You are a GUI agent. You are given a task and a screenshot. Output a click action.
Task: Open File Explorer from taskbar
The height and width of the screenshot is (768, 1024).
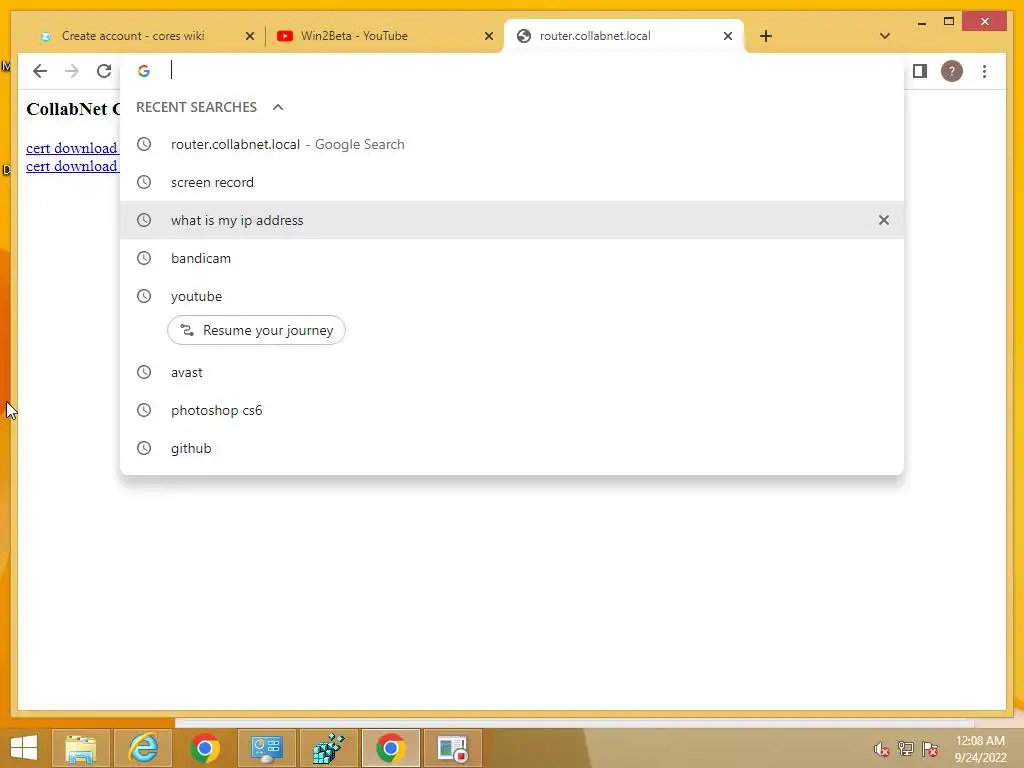(x=80, y=748)
